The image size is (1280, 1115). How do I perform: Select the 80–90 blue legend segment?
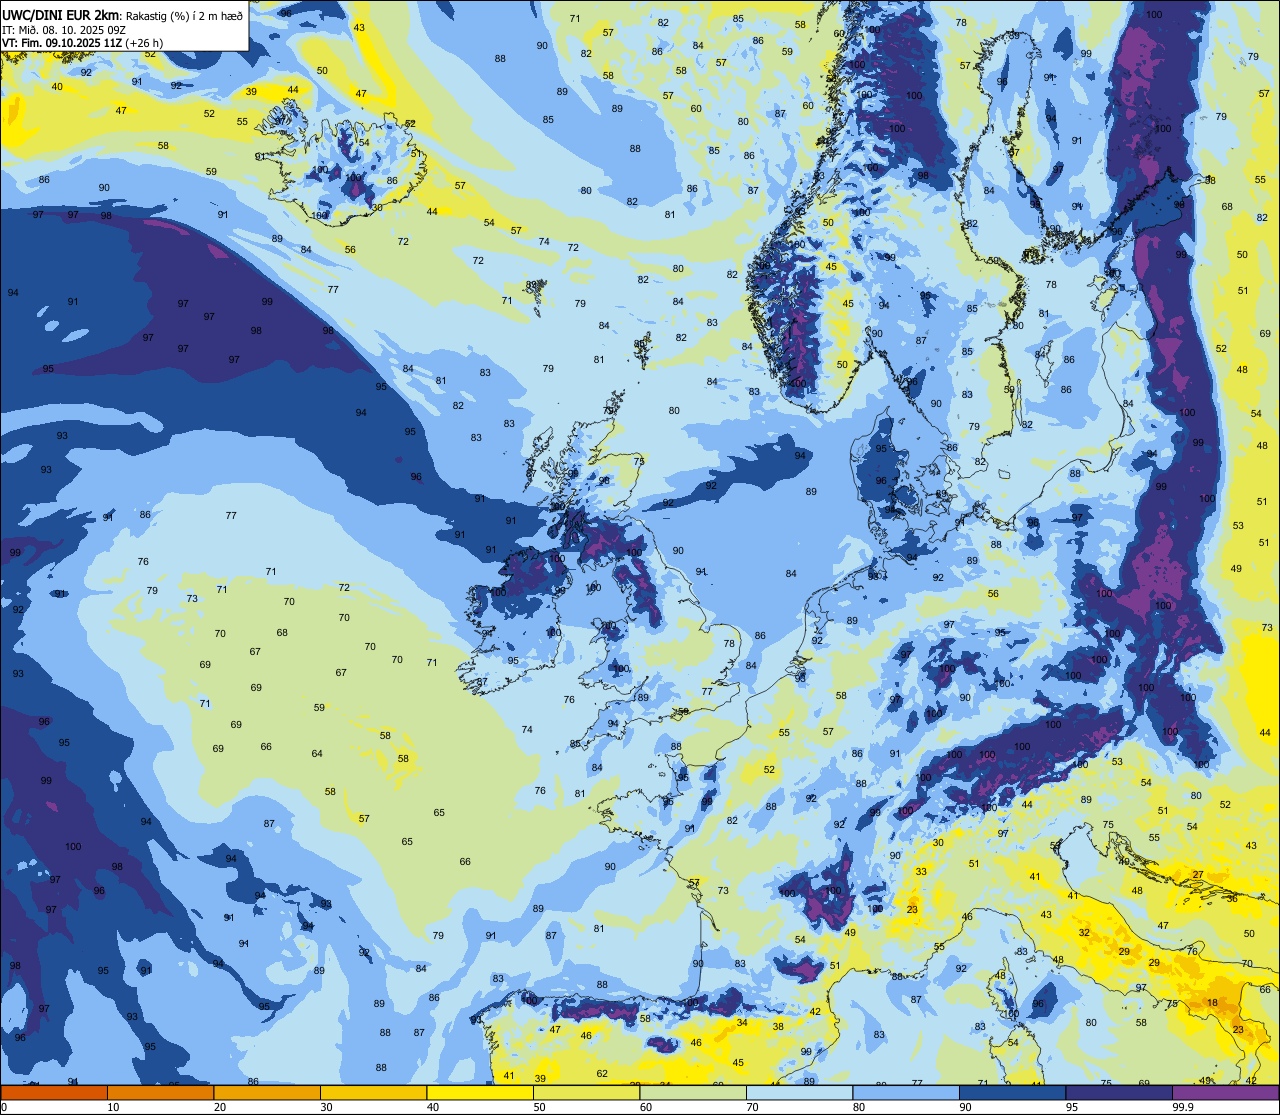906,1093
